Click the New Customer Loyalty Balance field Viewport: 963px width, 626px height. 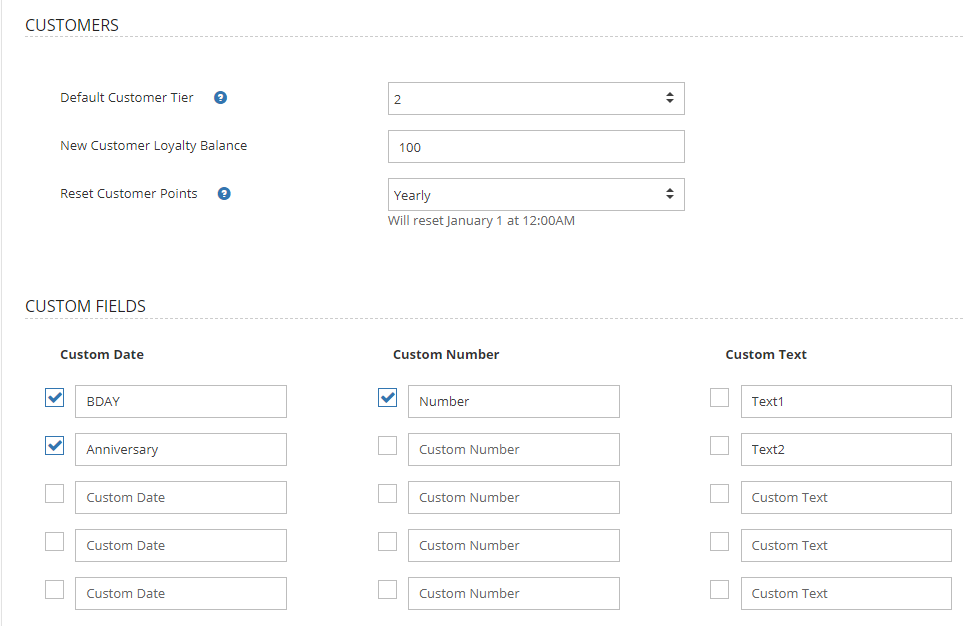point(536,146)
